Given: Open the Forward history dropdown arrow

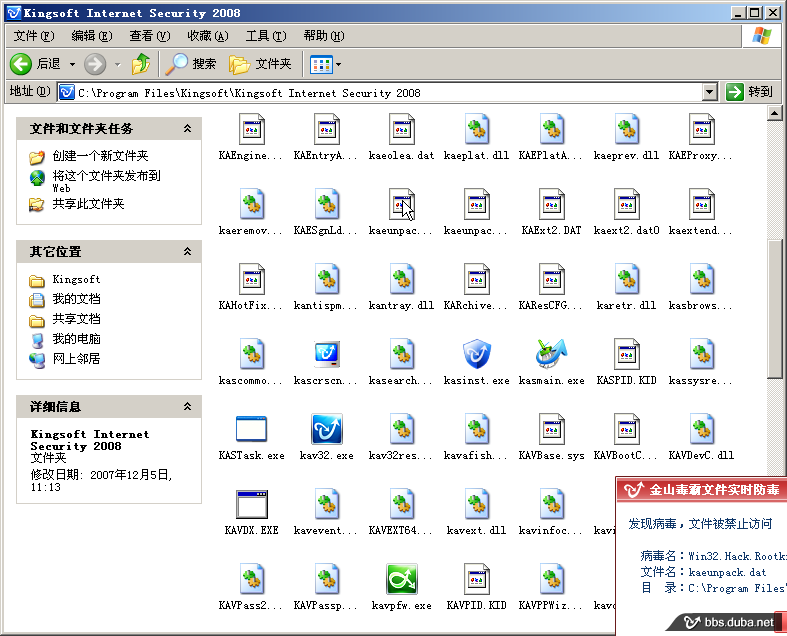Looking at the screenshot, I should pyautogui.click(x=117, y=64).
